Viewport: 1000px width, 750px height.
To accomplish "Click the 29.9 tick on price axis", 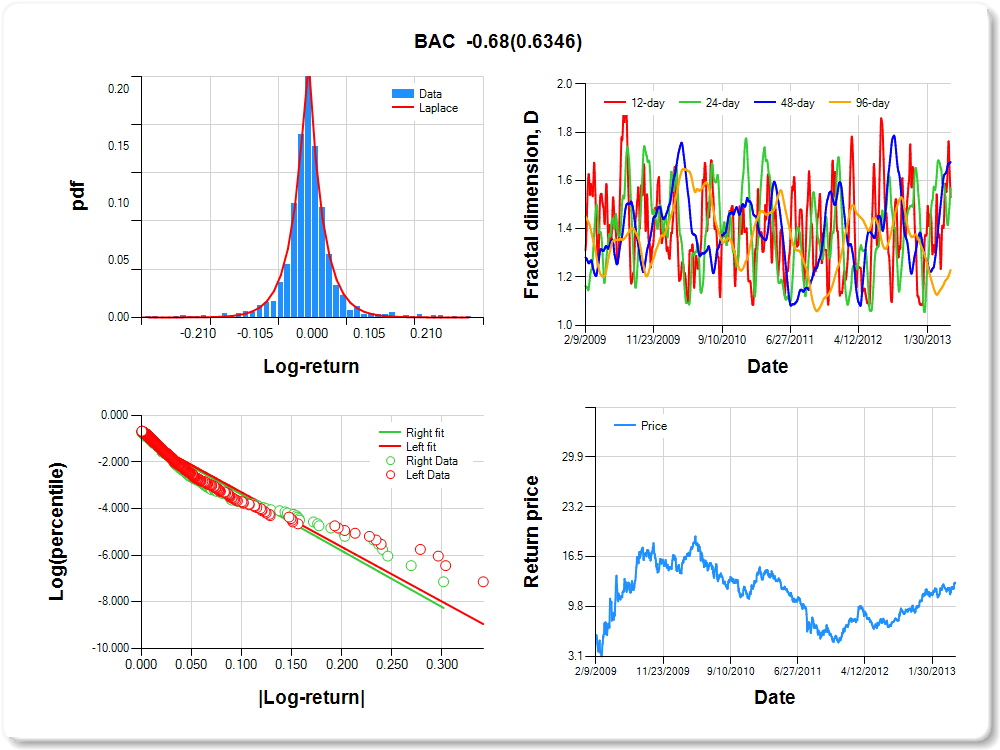I will tap(573, 457).
